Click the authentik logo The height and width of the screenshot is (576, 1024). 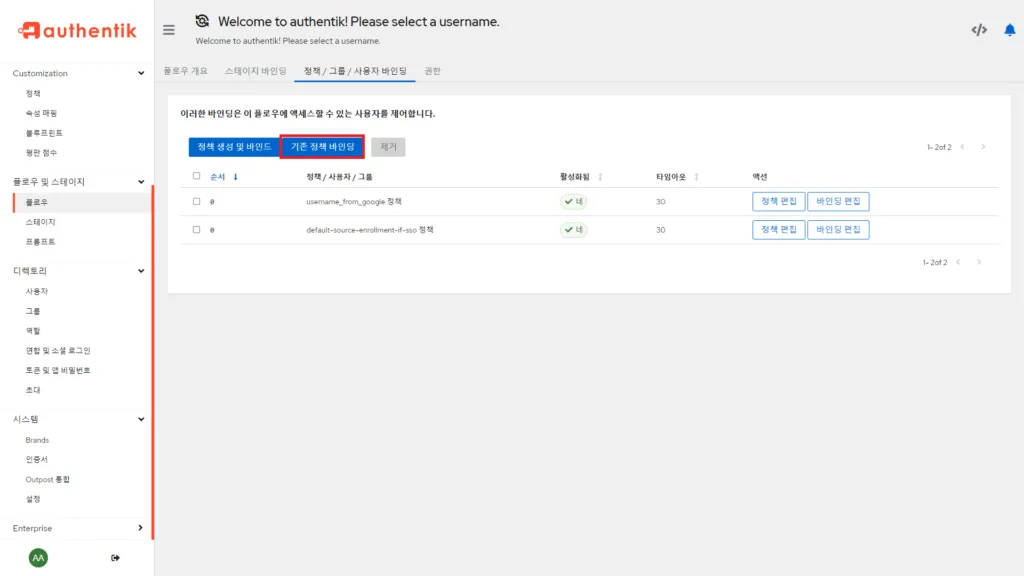tap(77, 31)
